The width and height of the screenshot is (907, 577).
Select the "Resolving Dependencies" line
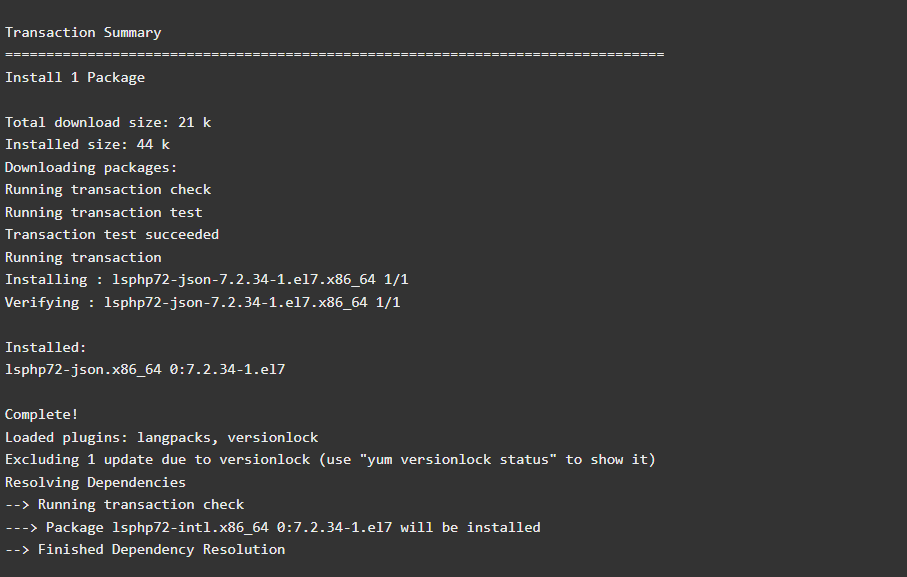point(95,482)
